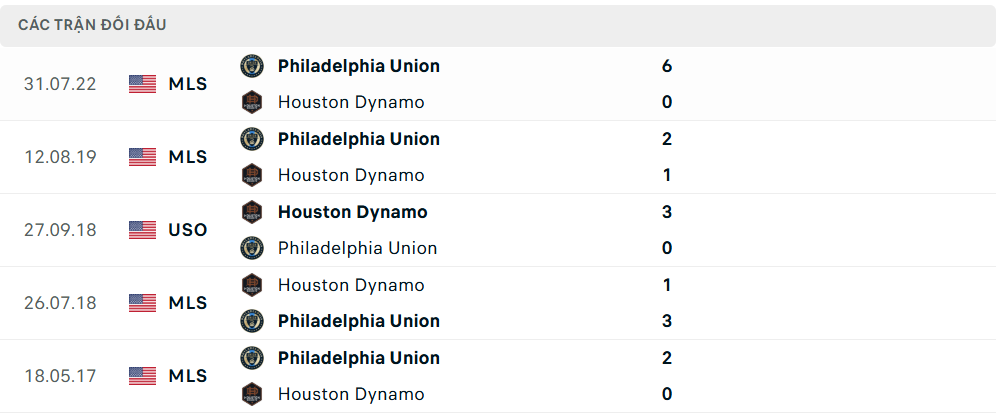Open Houston Dynamo winner name in 27.09.18 match

pyautogui.click(x=352, y=212)
